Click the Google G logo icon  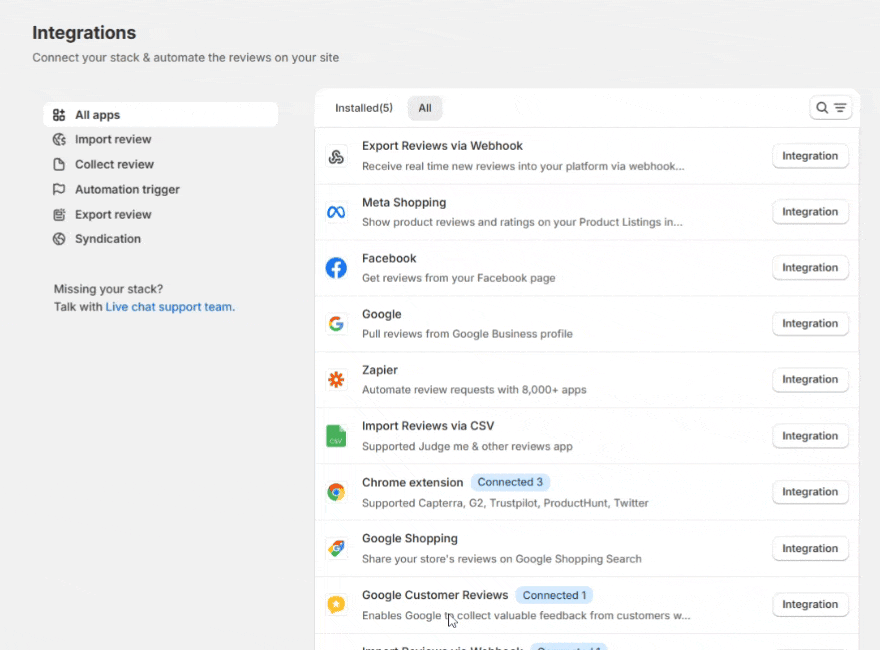pyautogui.click(x=336, y=324)
